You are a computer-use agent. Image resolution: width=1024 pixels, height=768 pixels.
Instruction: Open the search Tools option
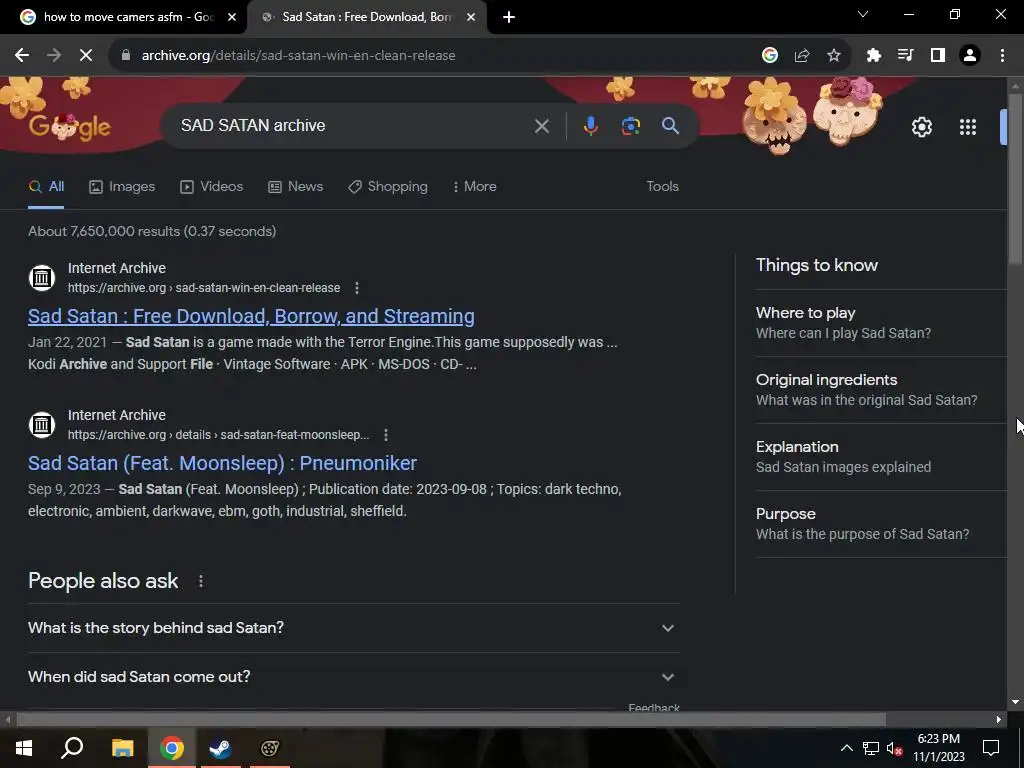coord(662,187)
